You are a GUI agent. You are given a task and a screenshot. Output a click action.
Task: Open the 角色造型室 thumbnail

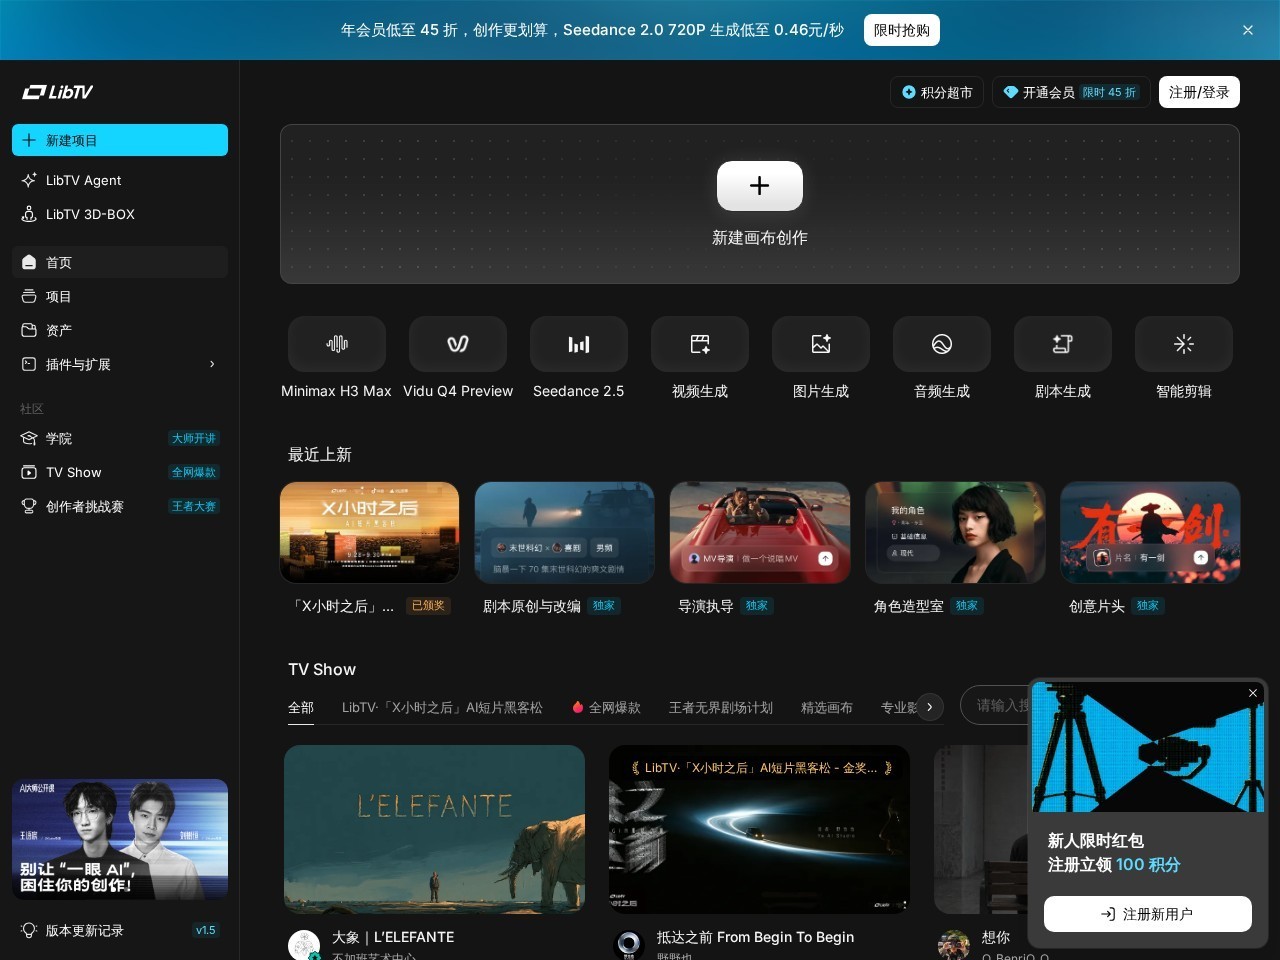(955, 532)
